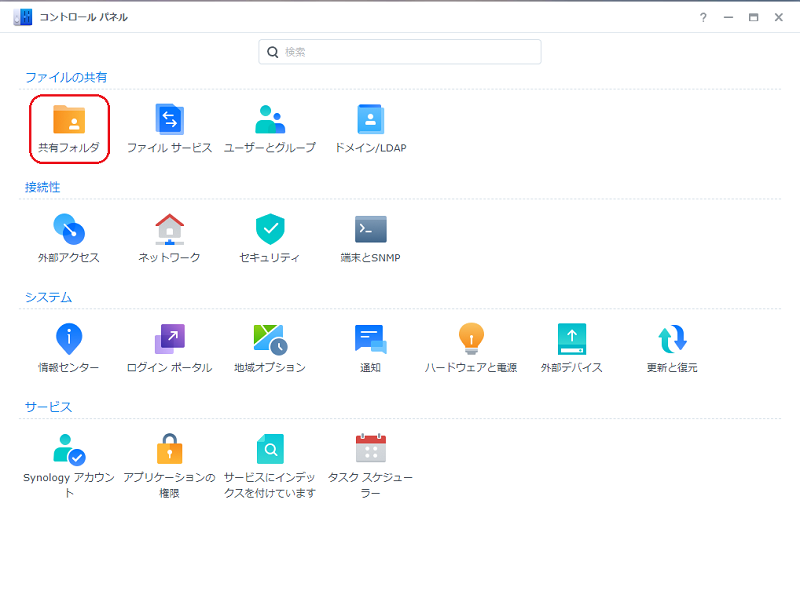This screenshot has width=800, height=602.
Task: Open the サービスにインデックス search-file icon
Action: 270,449
